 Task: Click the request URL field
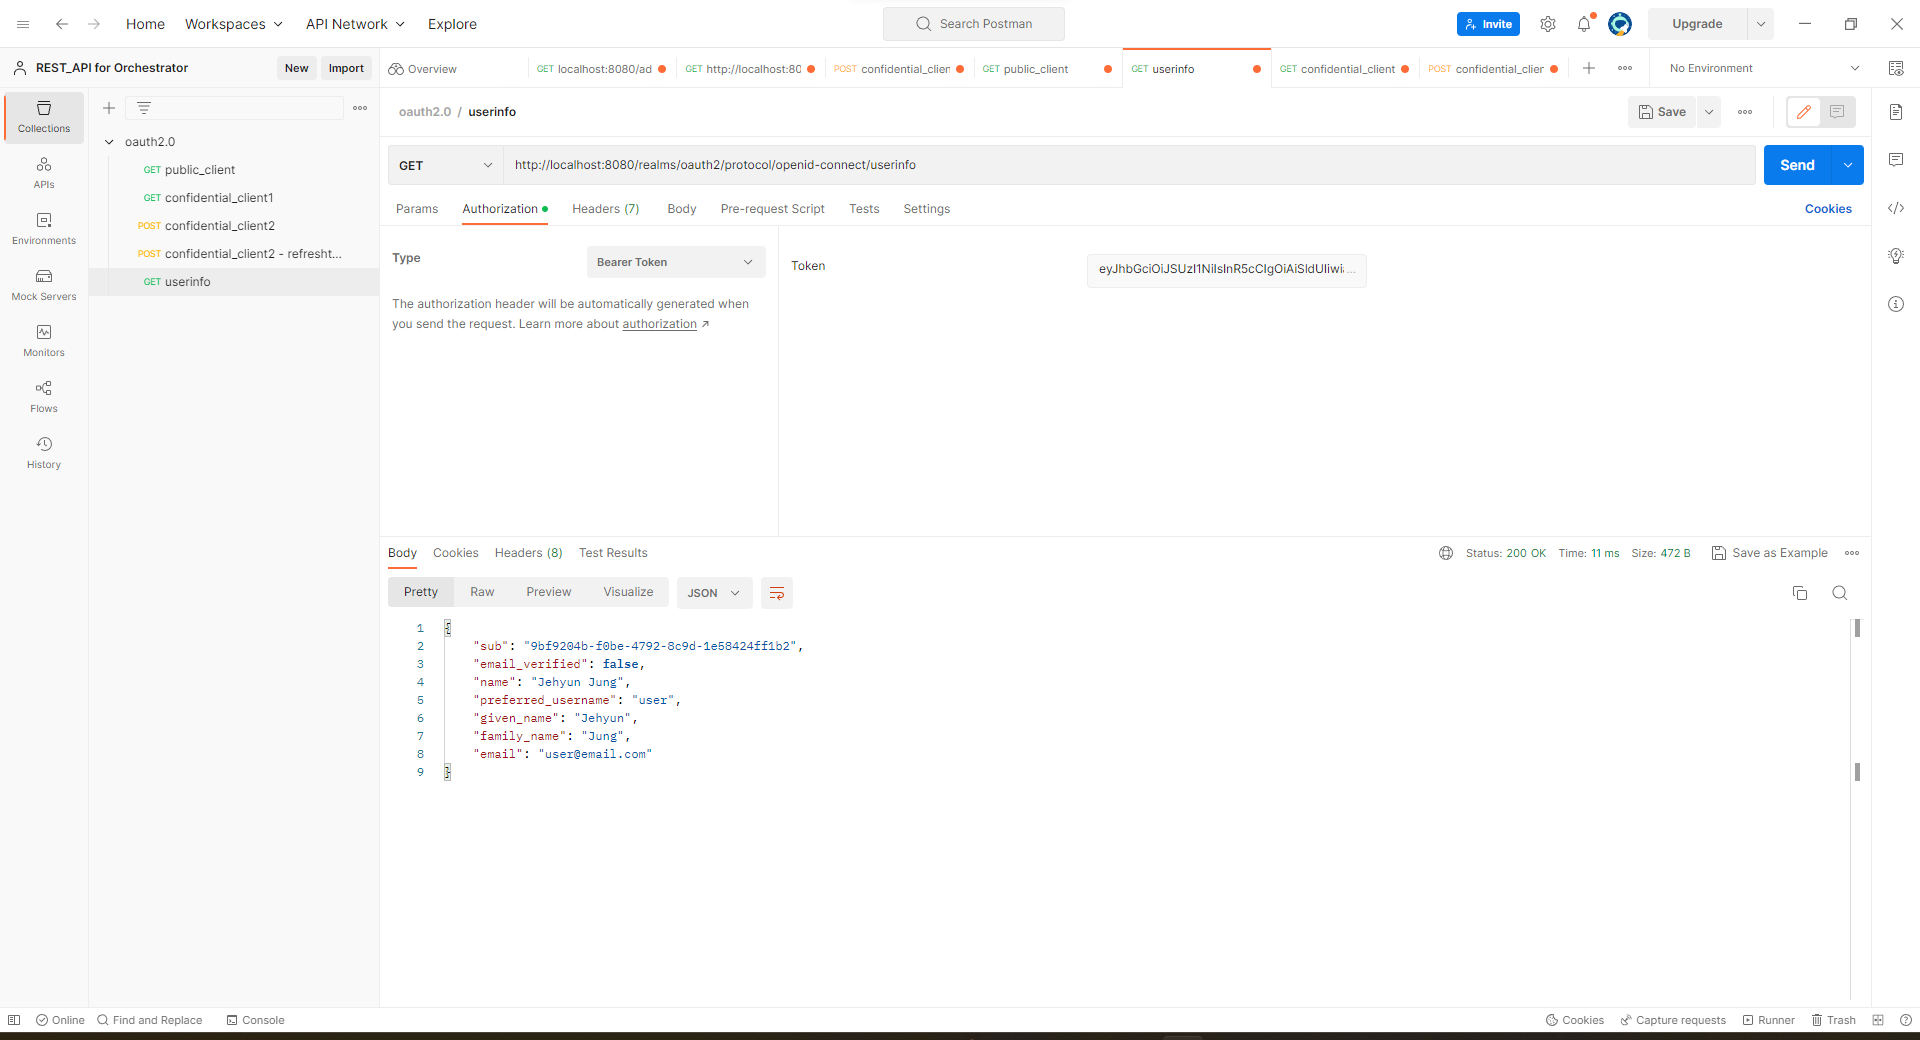[x=1129, y=165]
